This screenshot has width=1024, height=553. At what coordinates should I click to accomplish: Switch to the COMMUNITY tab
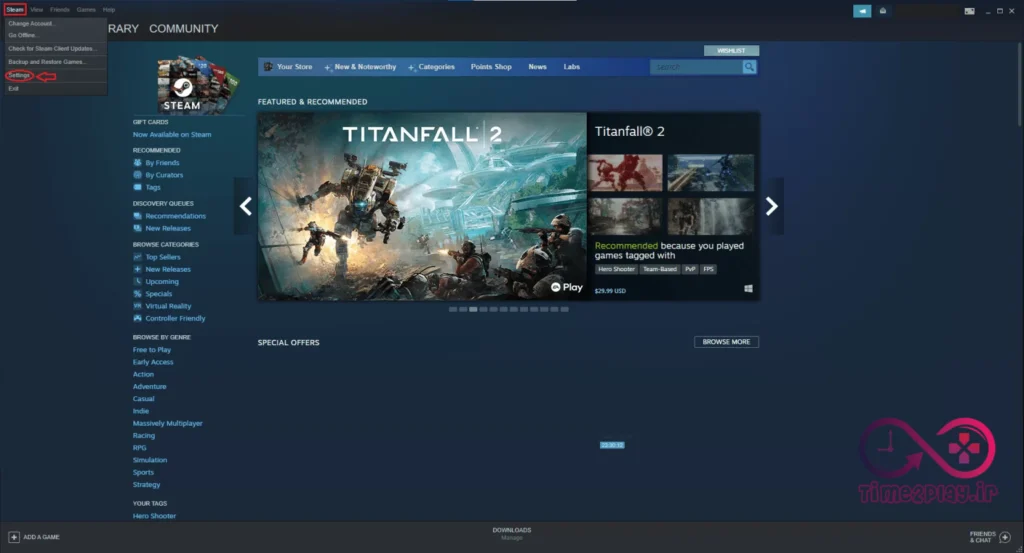click(184, 29)
